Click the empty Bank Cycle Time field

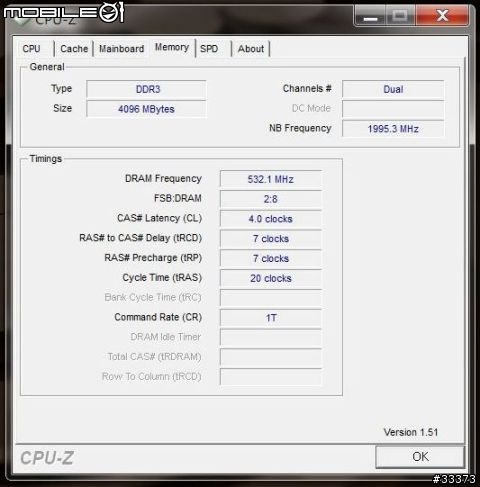tap(271, 298)
